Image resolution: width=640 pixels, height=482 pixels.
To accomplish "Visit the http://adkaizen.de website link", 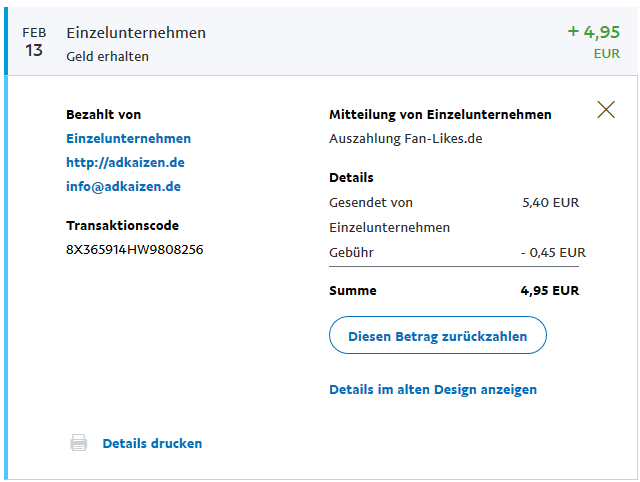I will tap(125, 162).
